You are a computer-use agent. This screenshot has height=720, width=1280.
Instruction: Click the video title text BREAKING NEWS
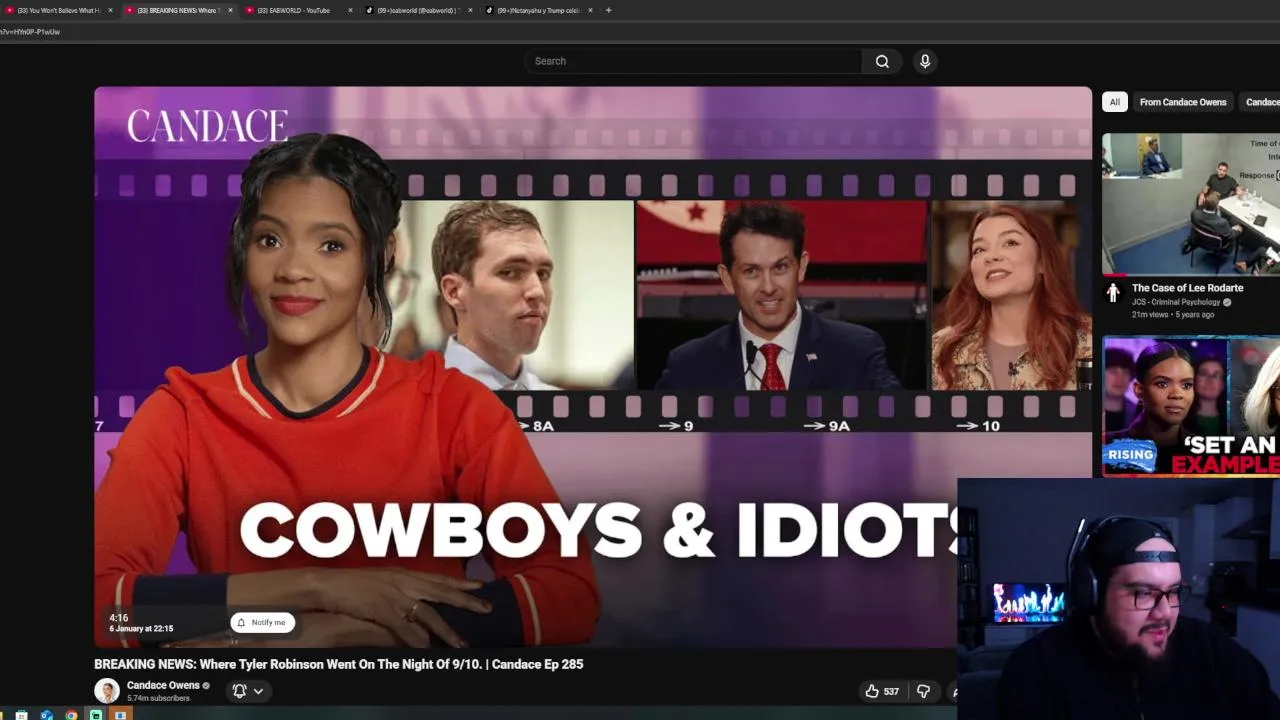[x=339, y=664]
